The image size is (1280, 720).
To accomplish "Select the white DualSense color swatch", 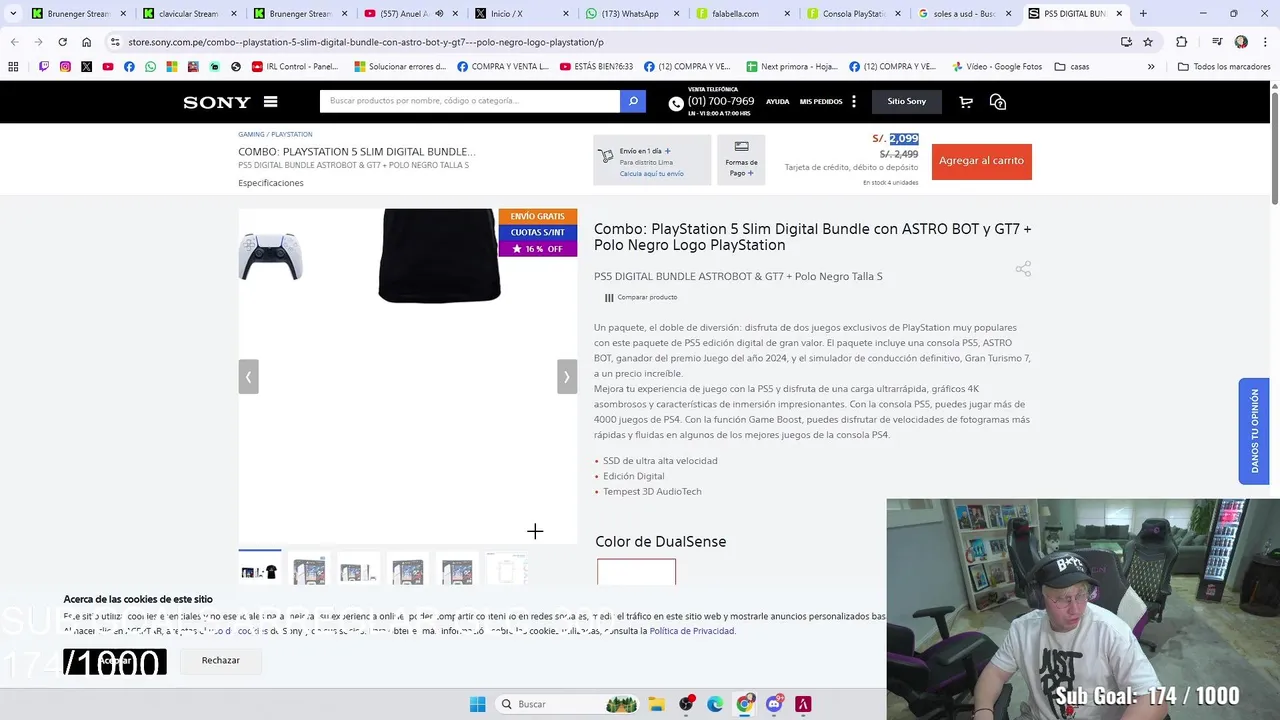I will pos(636,572).
